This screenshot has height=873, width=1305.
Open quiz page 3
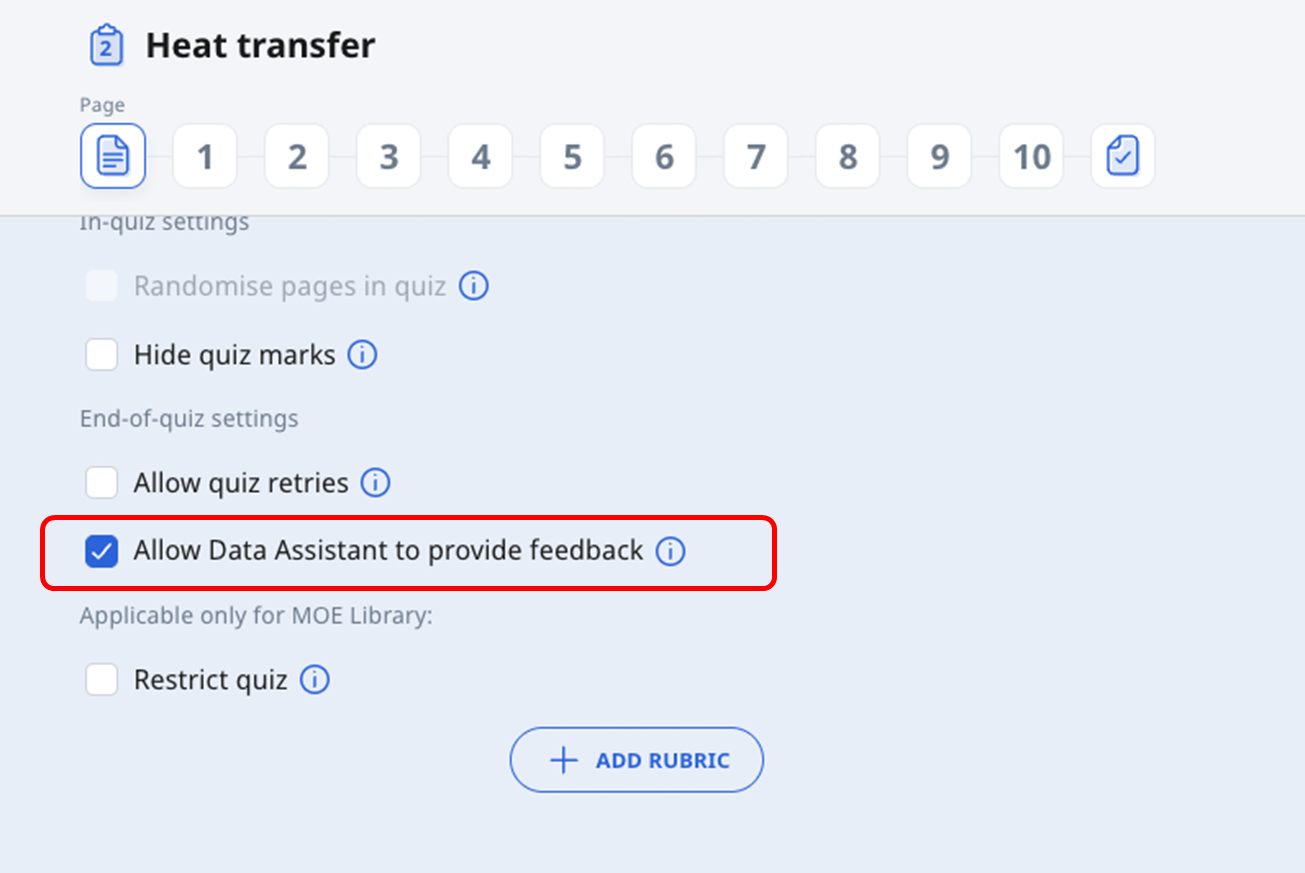point(389,156)
